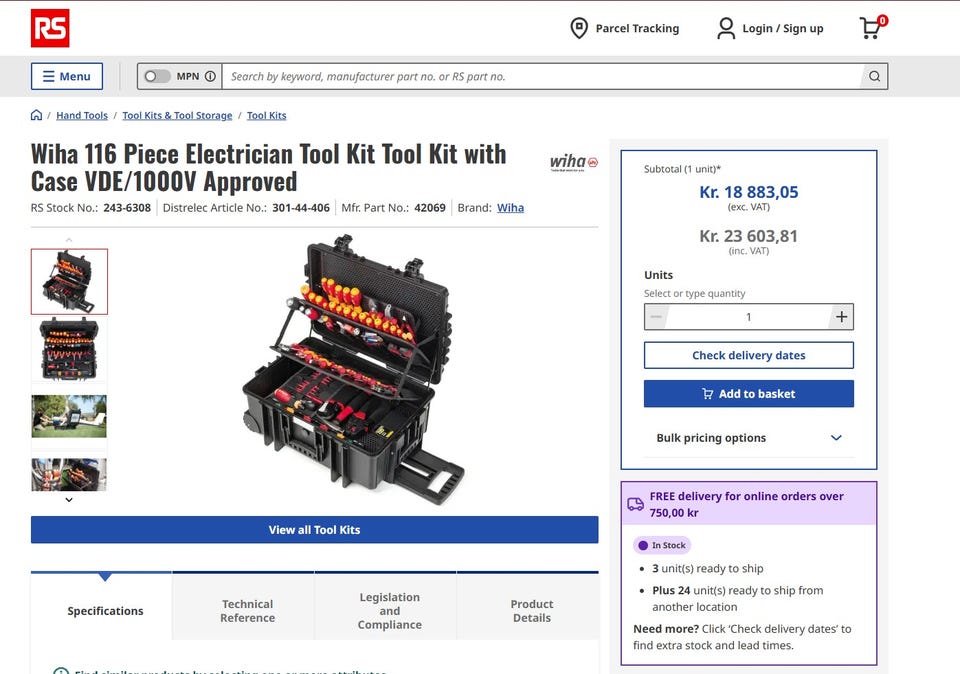This screenshot has width=960, height=674.
Task: Click the Wiha brand logo
Action: 574,162
